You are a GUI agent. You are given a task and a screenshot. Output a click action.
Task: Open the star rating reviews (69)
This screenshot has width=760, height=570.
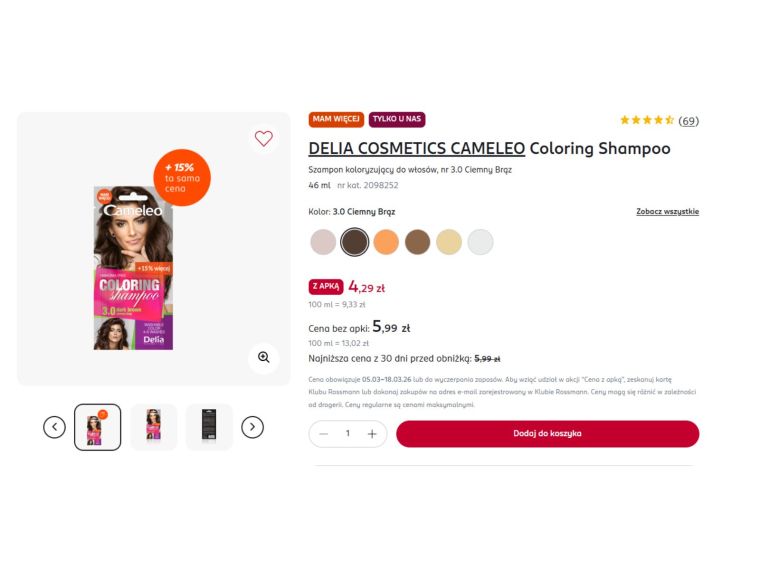(x=660, y=120)
